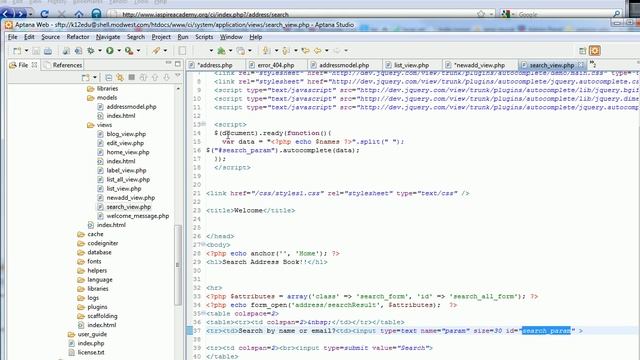Click the Next Annotation icon

coord(267,51)
